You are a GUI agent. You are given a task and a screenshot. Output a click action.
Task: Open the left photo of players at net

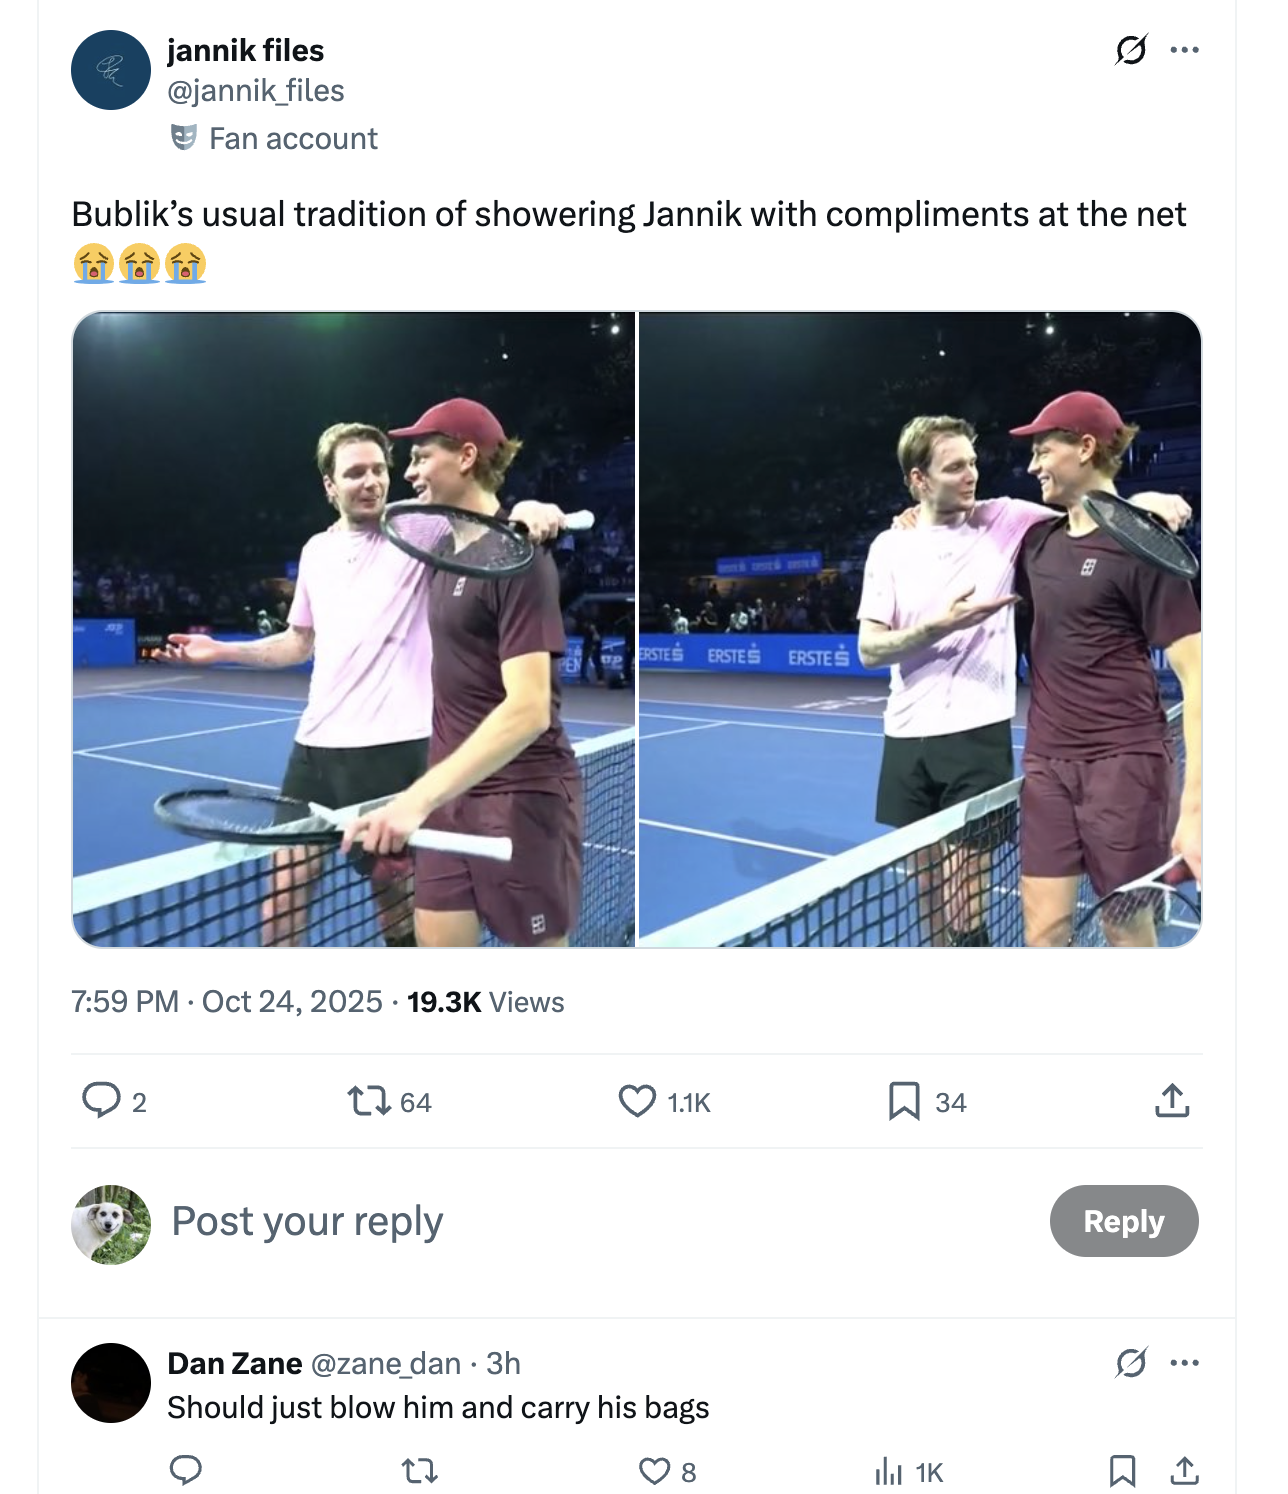click(354, 629)
